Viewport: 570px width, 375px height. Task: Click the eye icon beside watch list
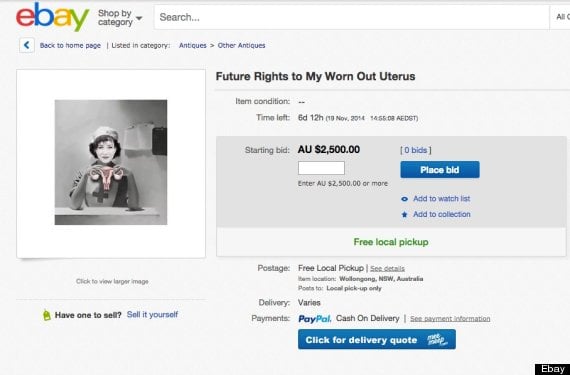[x=405, y=199]
